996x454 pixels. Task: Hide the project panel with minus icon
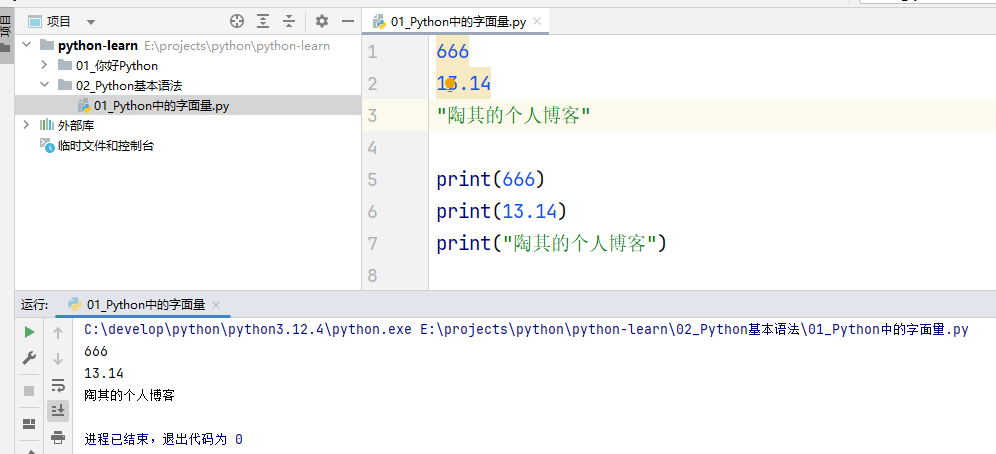pos(347,21)
